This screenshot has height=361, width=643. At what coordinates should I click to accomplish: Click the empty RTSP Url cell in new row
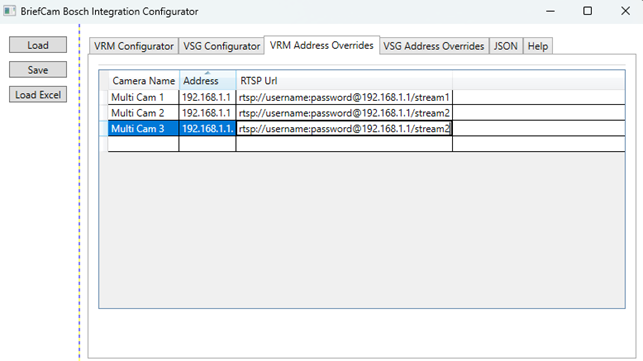(344, 144)
